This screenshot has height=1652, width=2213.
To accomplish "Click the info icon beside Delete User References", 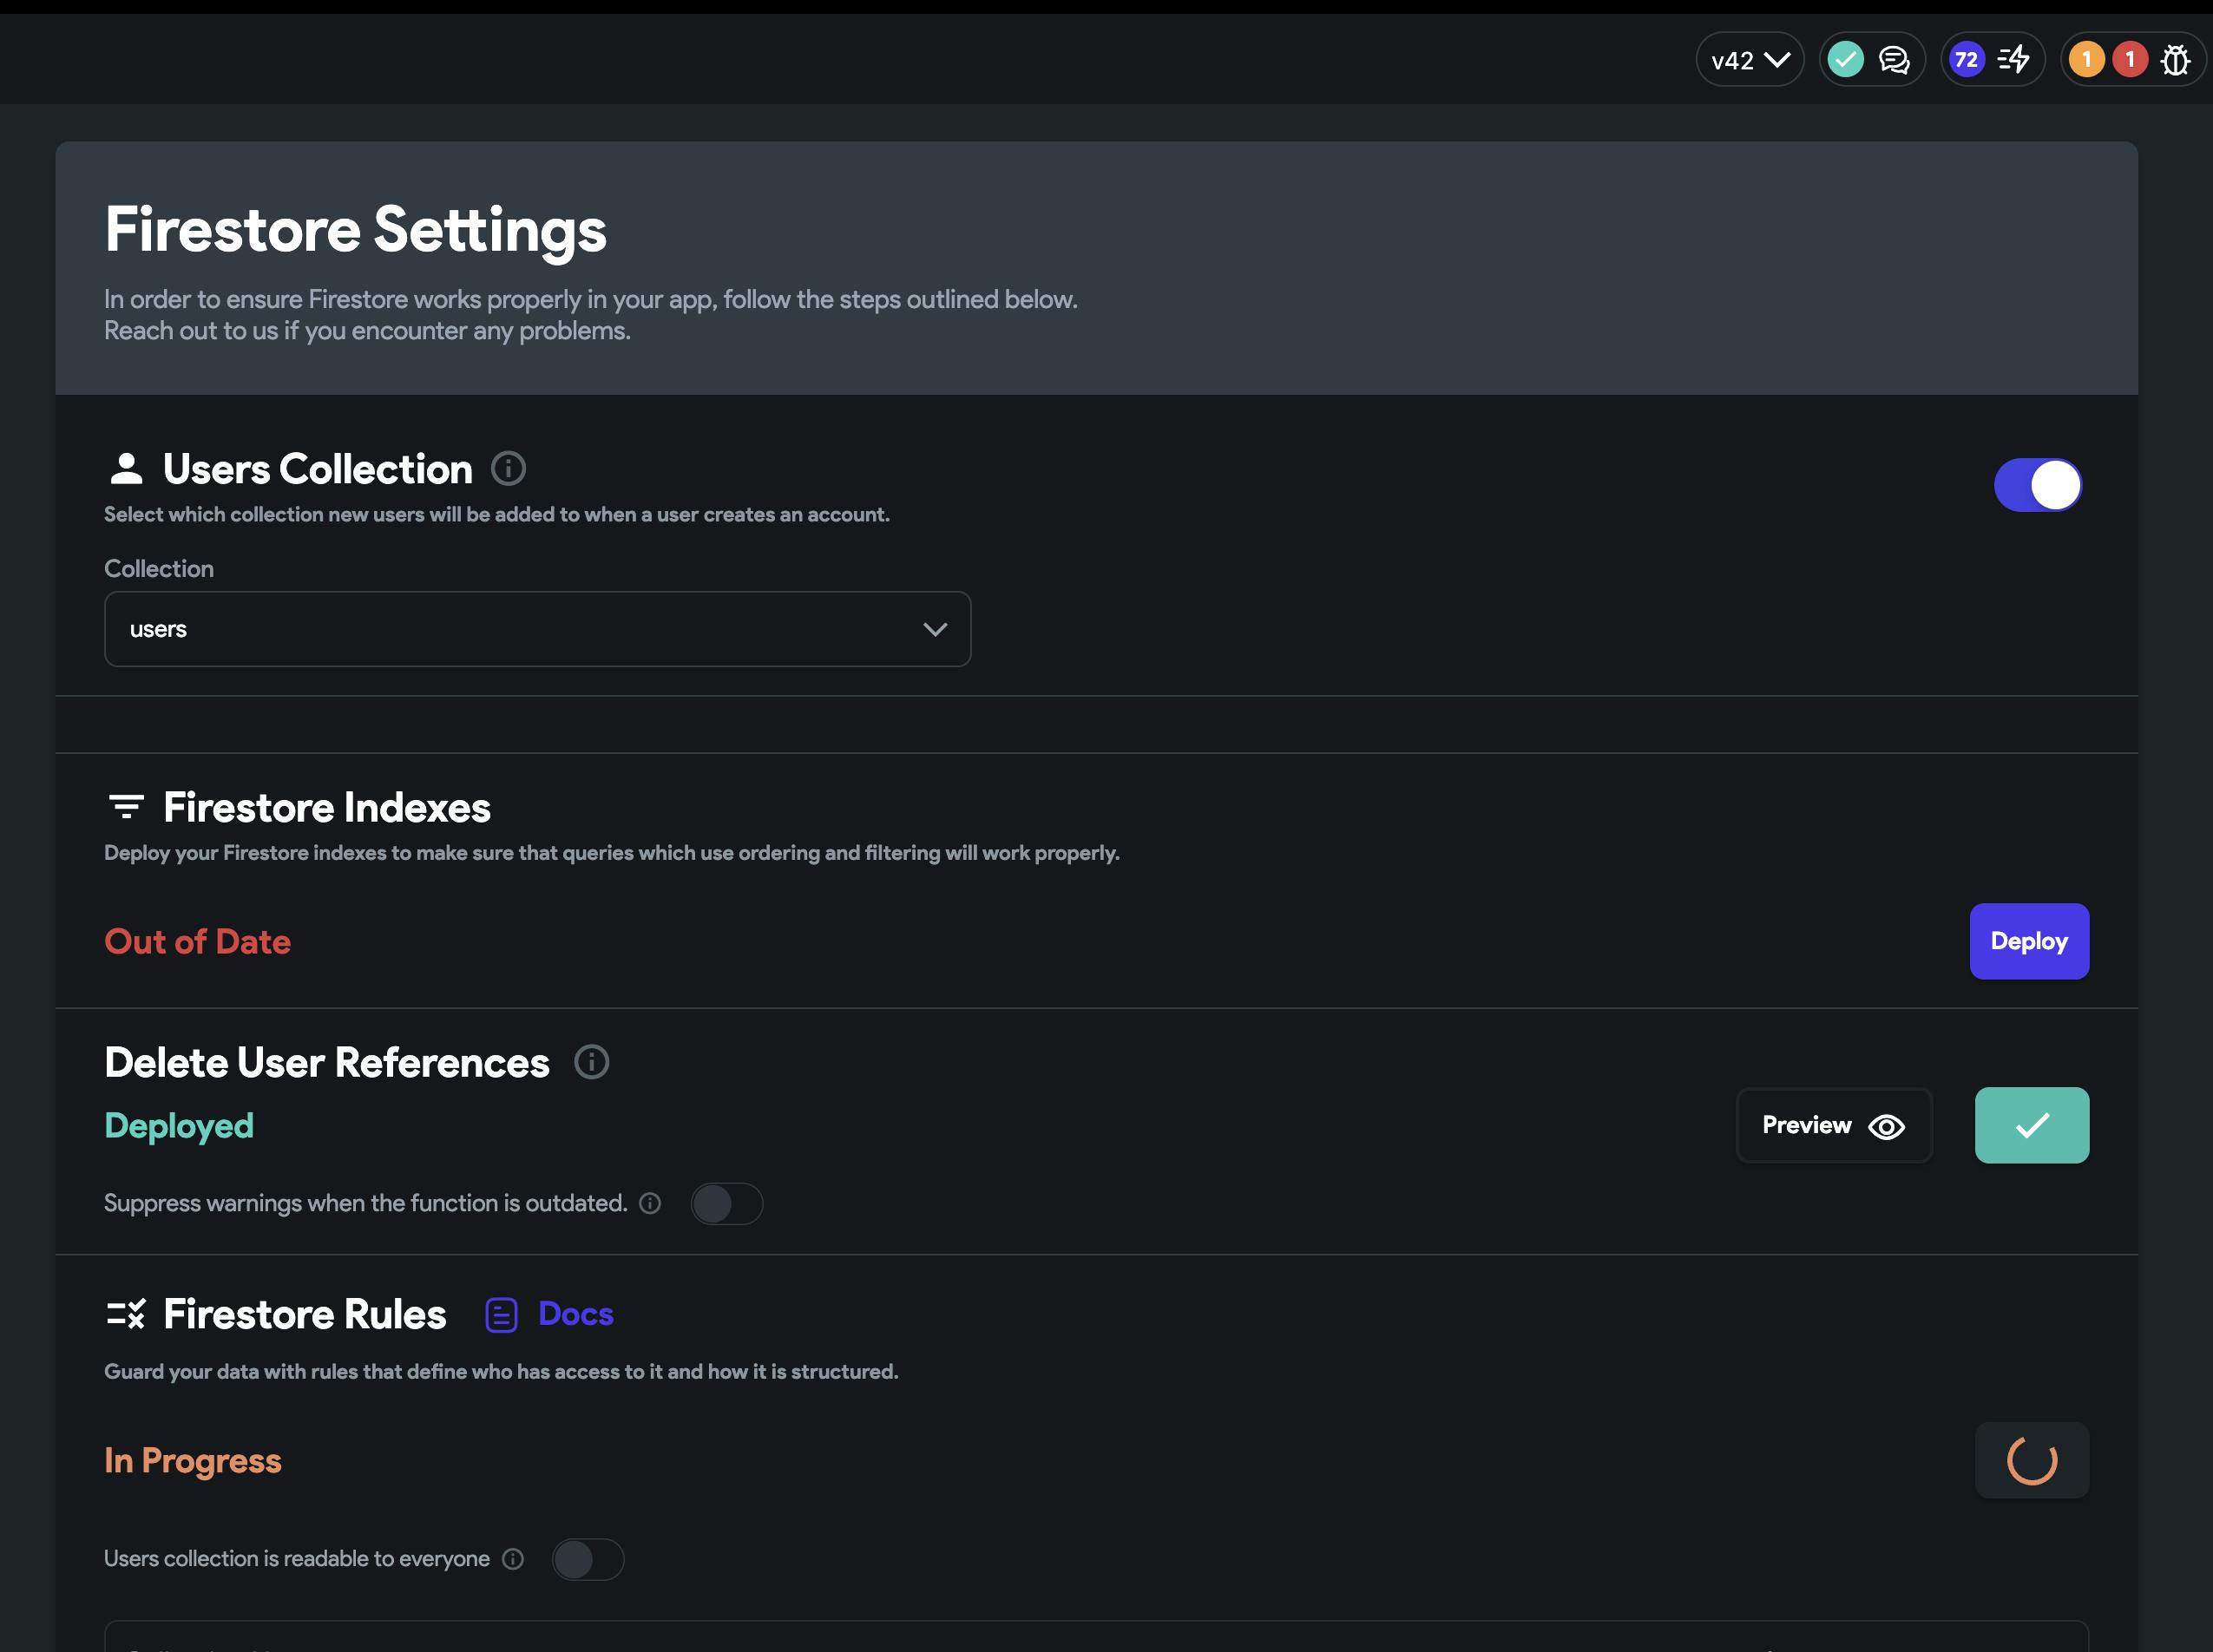I will coord(591,1062).
